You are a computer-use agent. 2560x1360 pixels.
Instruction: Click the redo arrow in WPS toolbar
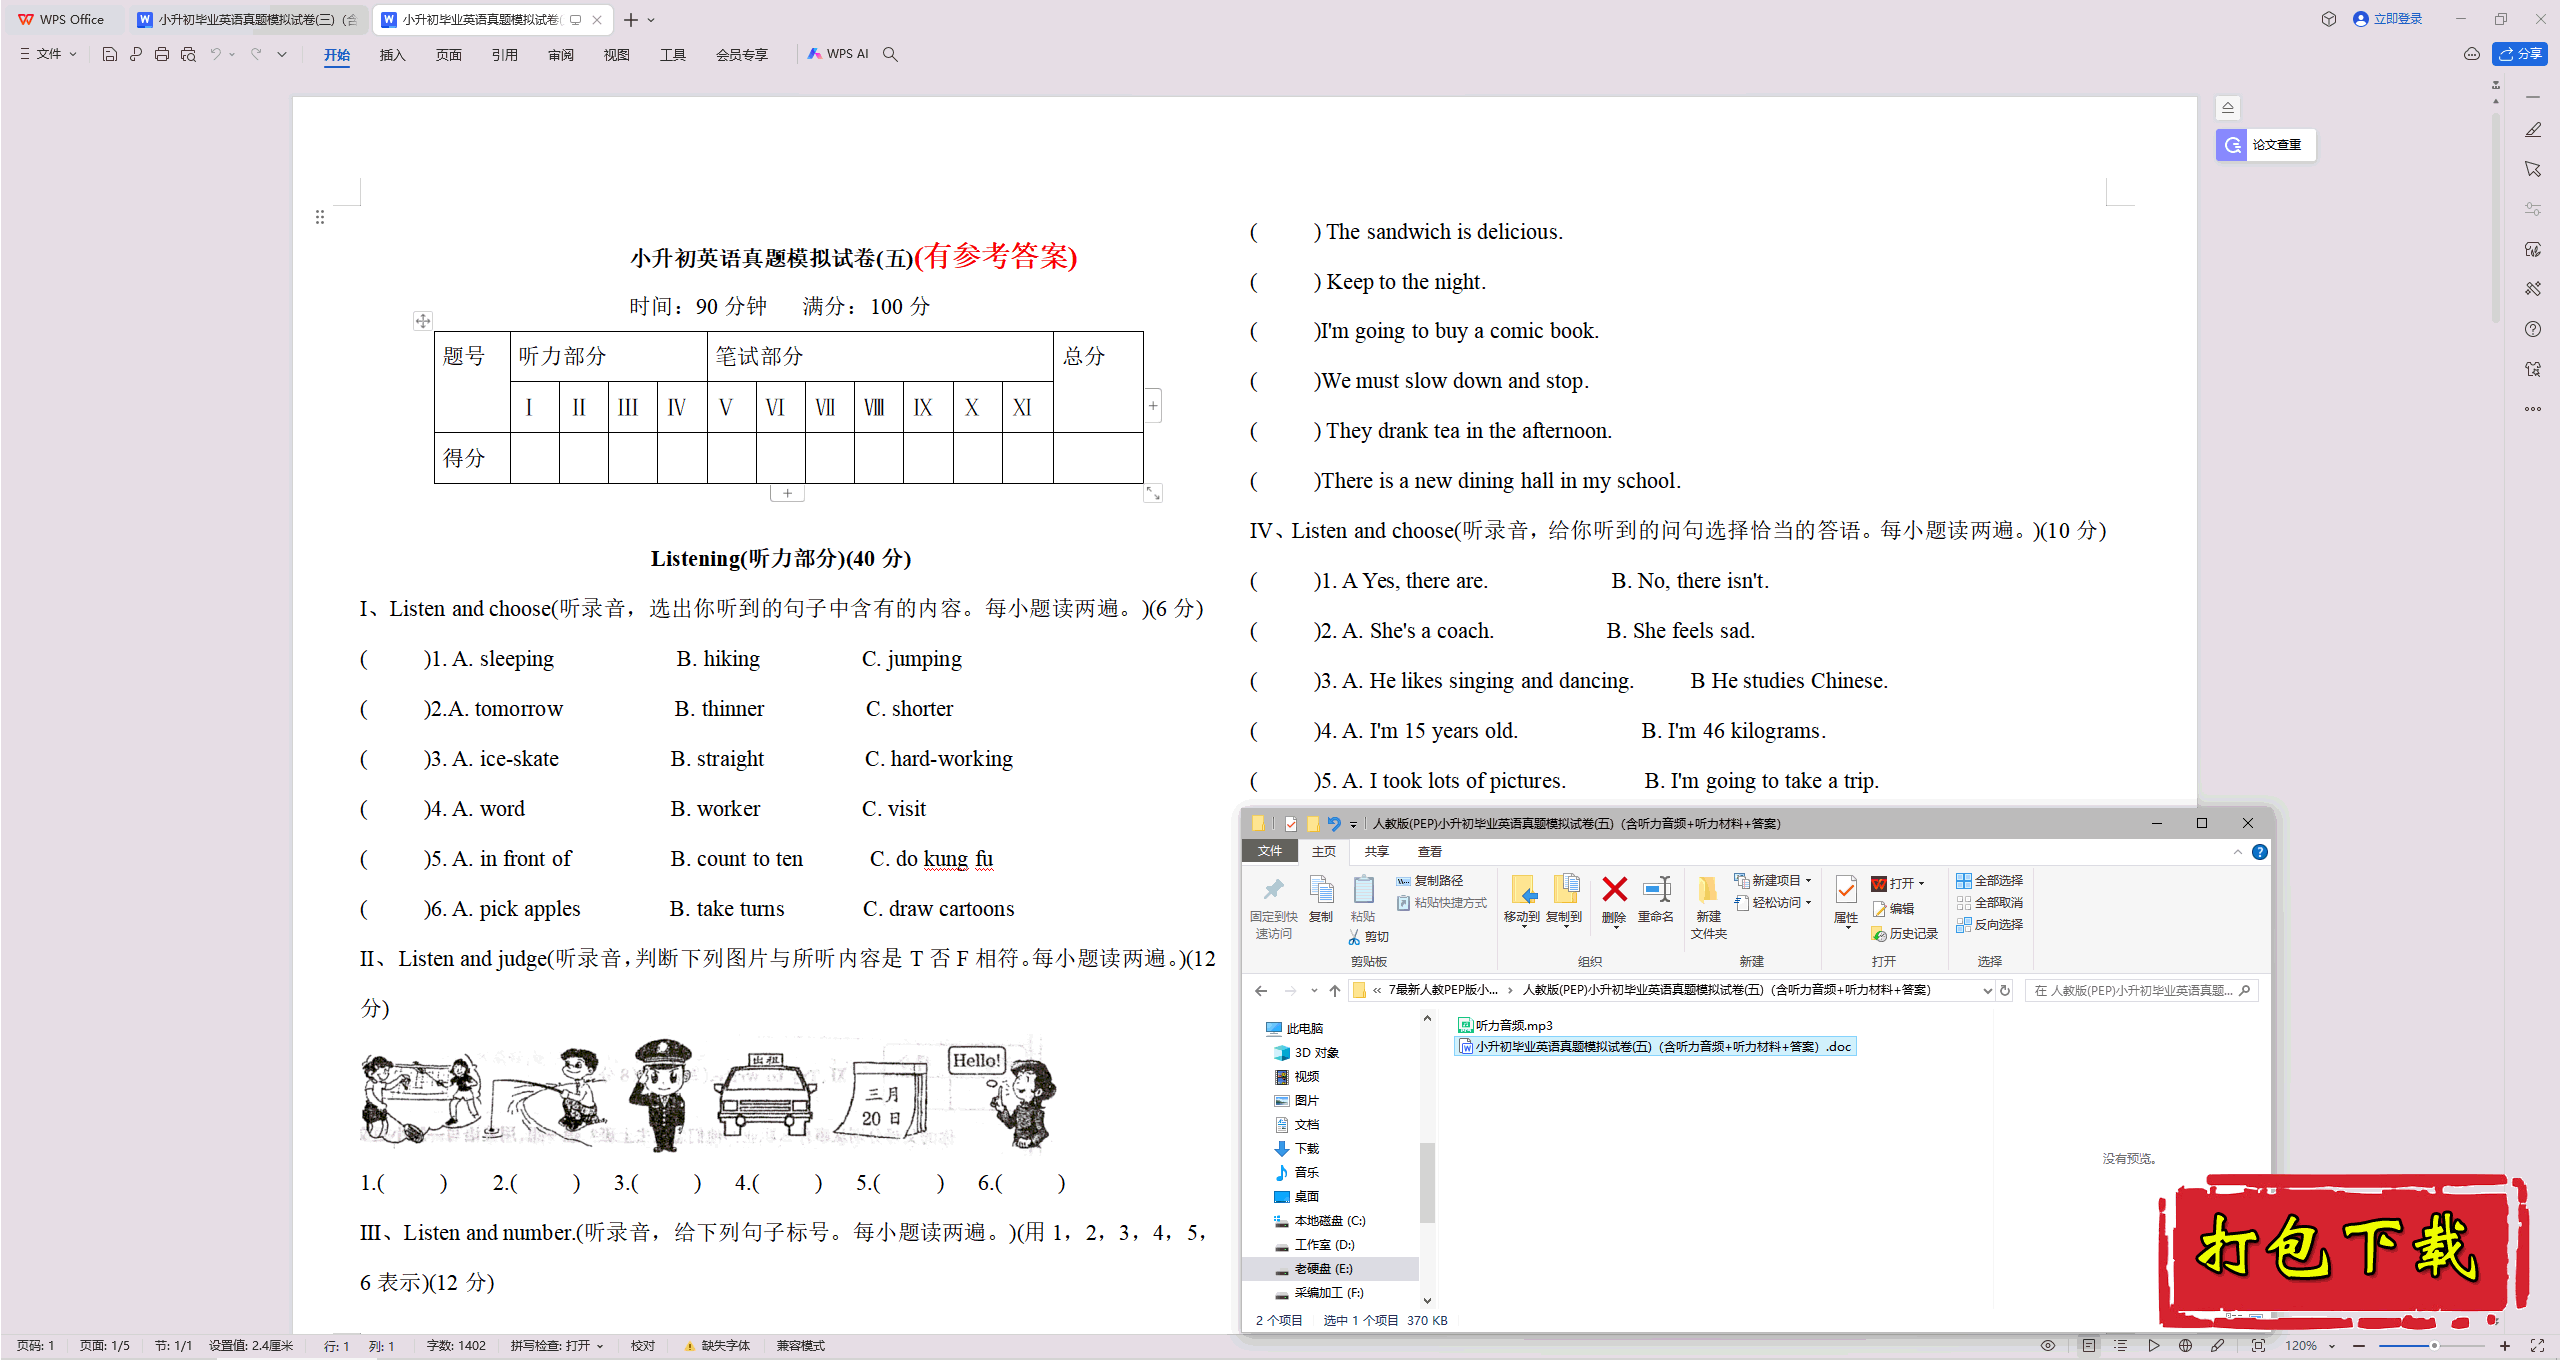pyautogui.click(x=256, y=54)
